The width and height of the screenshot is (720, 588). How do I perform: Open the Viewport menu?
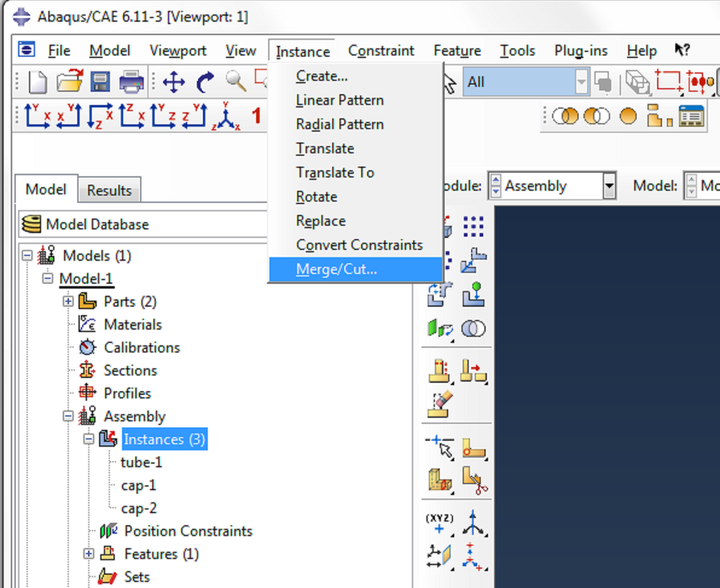click(178, 50)
